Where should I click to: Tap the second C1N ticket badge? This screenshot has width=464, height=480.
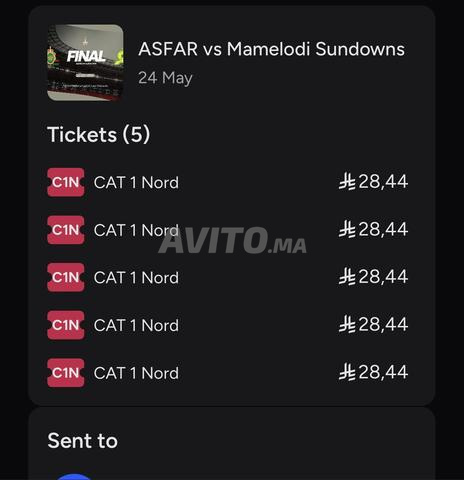[66, 230]
